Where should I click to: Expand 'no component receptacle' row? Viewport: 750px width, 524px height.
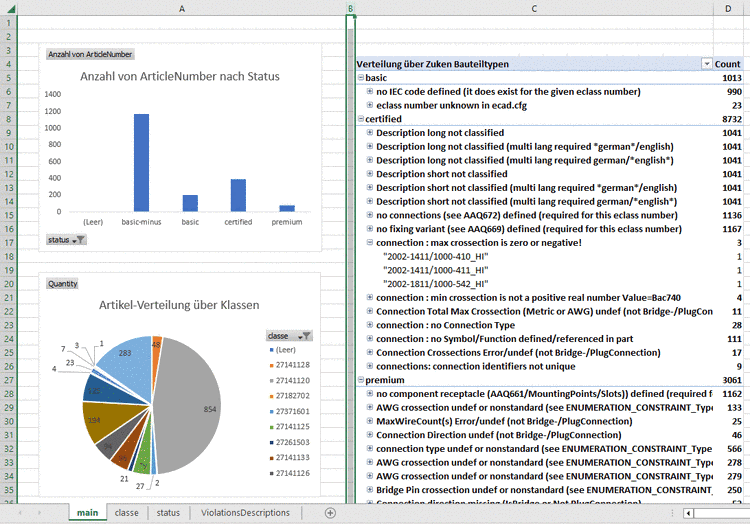pos(370,393)
